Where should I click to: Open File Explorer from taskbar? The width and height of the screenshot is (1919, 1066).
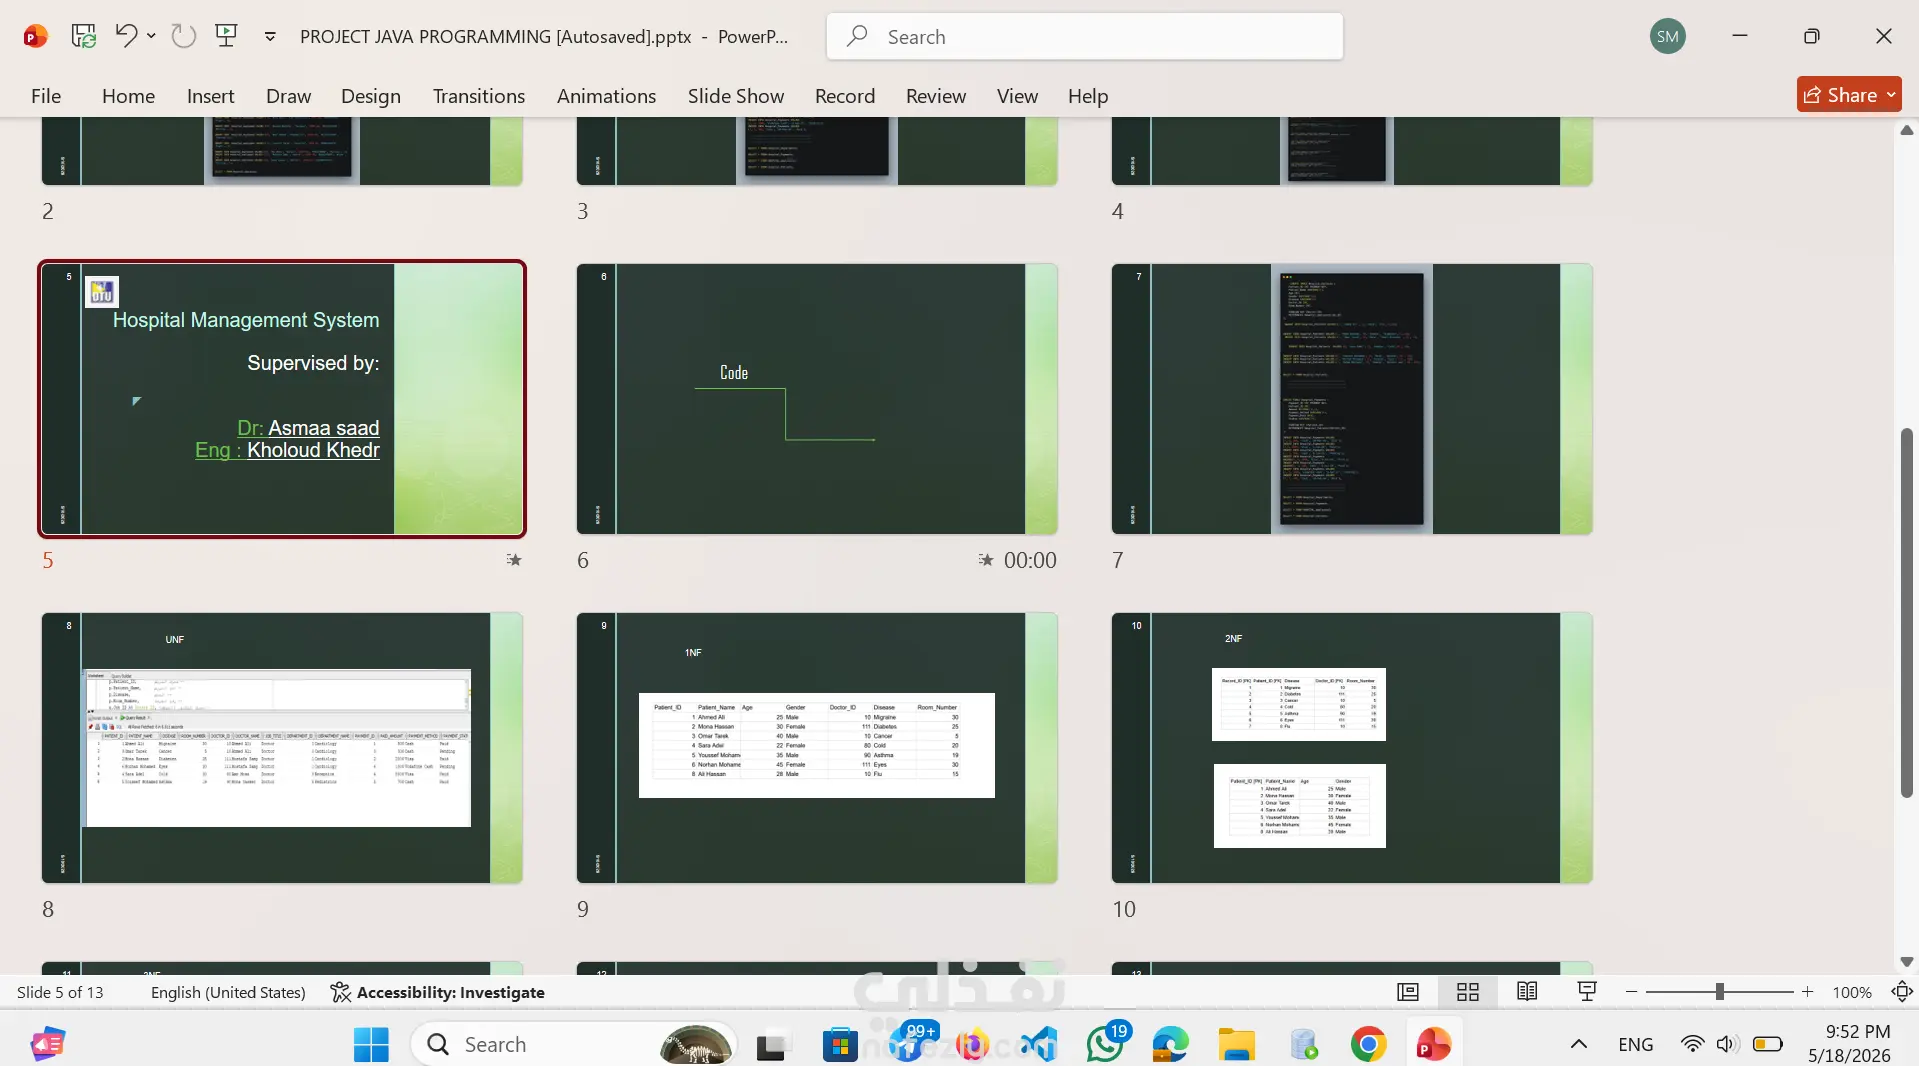1237,1045
